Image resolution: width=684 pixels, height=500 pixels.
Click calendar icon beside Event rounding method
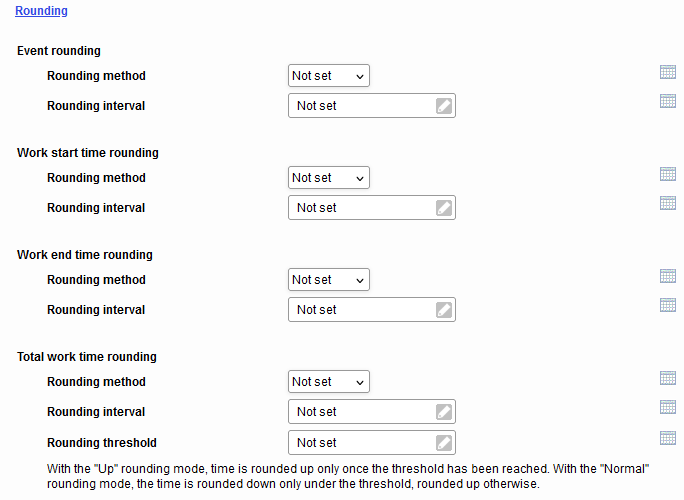click(x=668, y=72)
